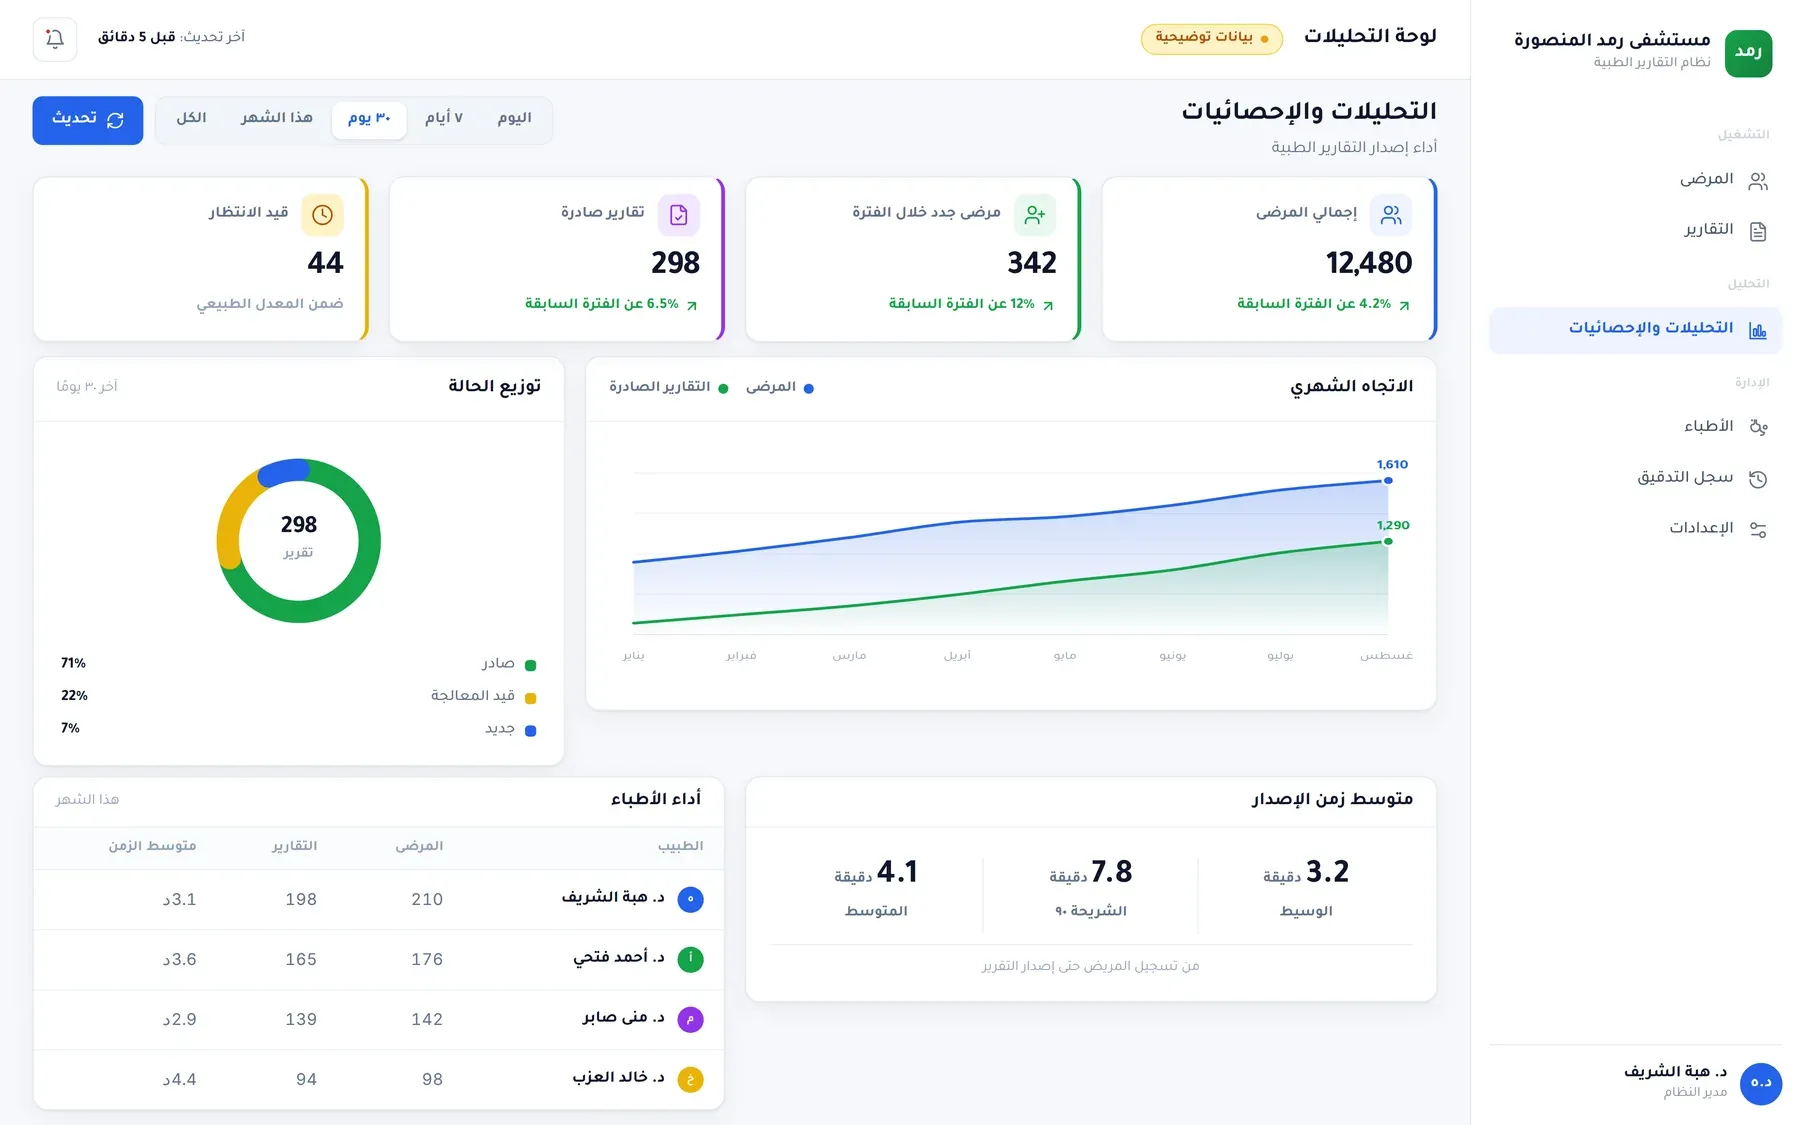
Task: Click the سجل التدقيق history icon
Action: pos(1758,479)
